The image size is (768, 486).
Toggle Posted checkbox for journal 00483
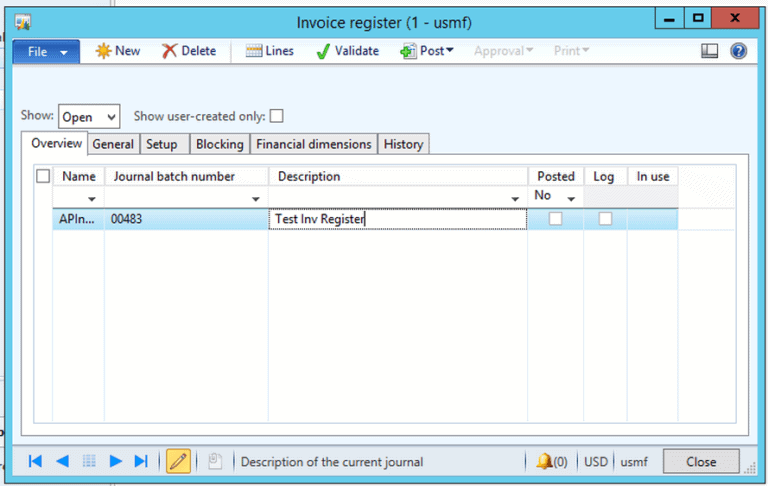click(555, 219)
